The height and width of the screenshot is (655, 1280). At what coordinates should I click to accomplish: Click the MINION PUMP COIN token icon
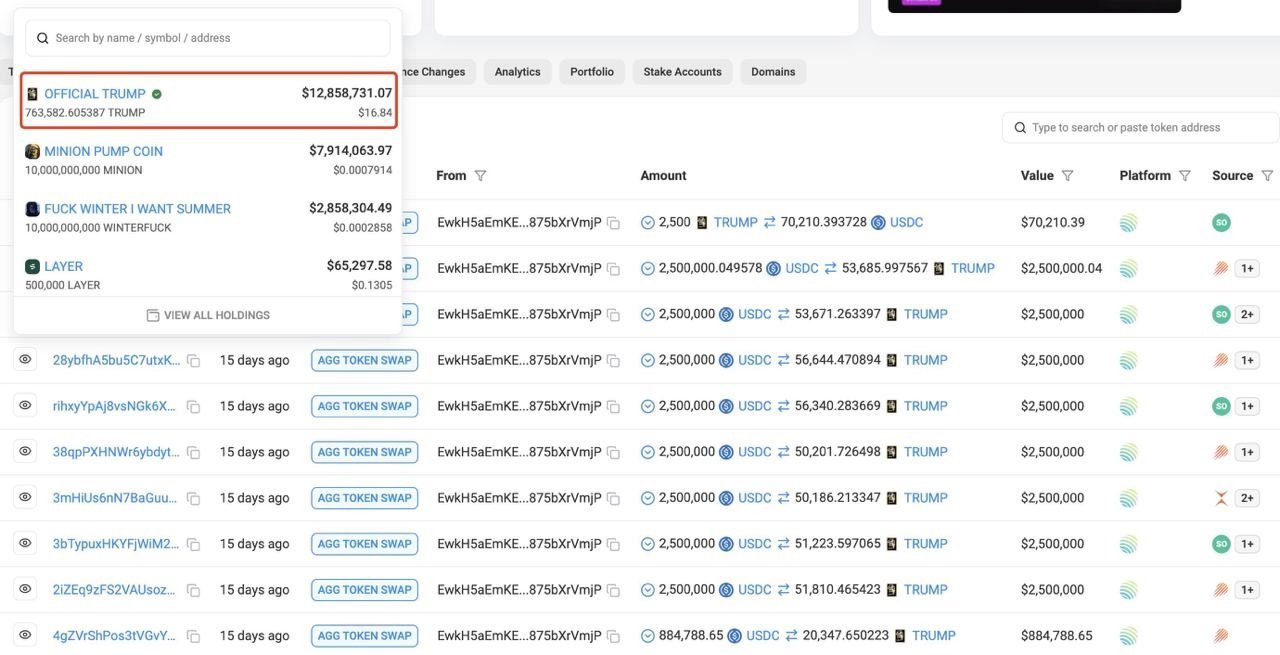pyautogui.click(x=33, y=151)
